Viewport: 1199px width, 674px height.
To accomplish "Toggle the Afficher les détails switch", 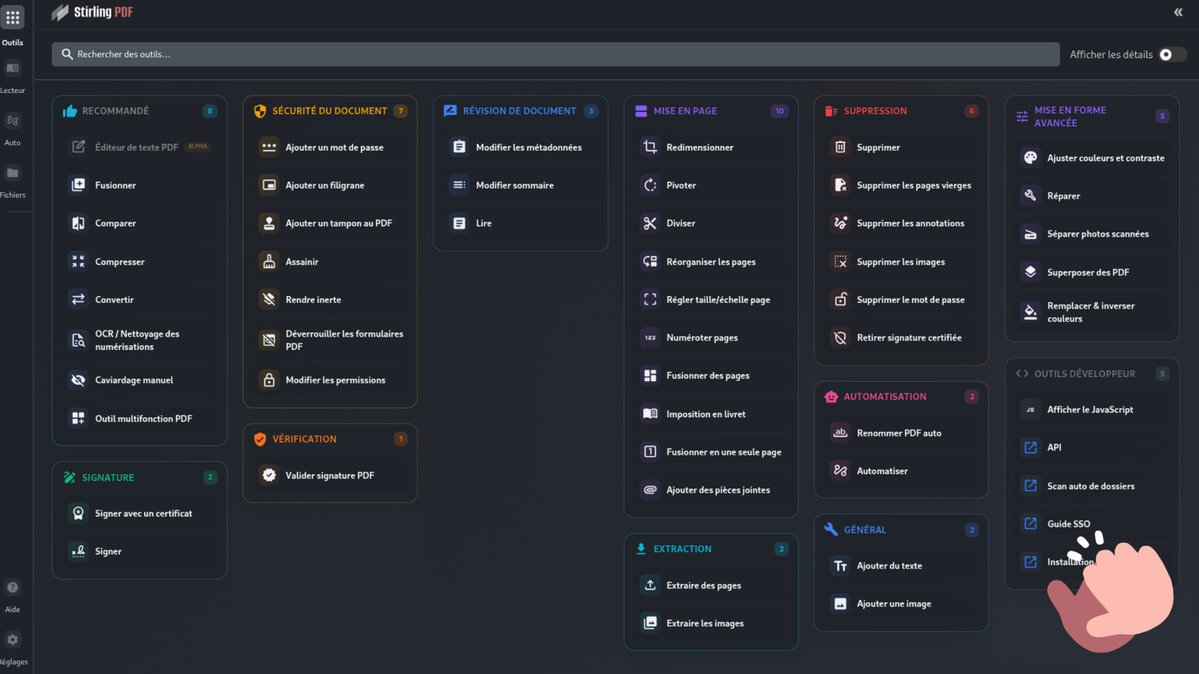I will pos(1171,54).
